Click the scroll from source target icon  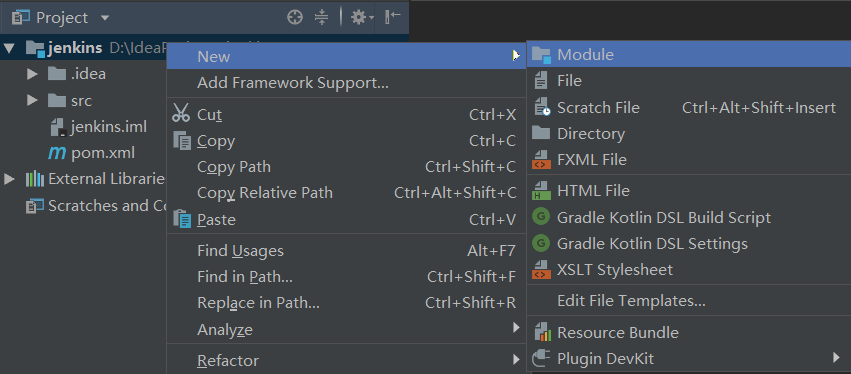295,18
